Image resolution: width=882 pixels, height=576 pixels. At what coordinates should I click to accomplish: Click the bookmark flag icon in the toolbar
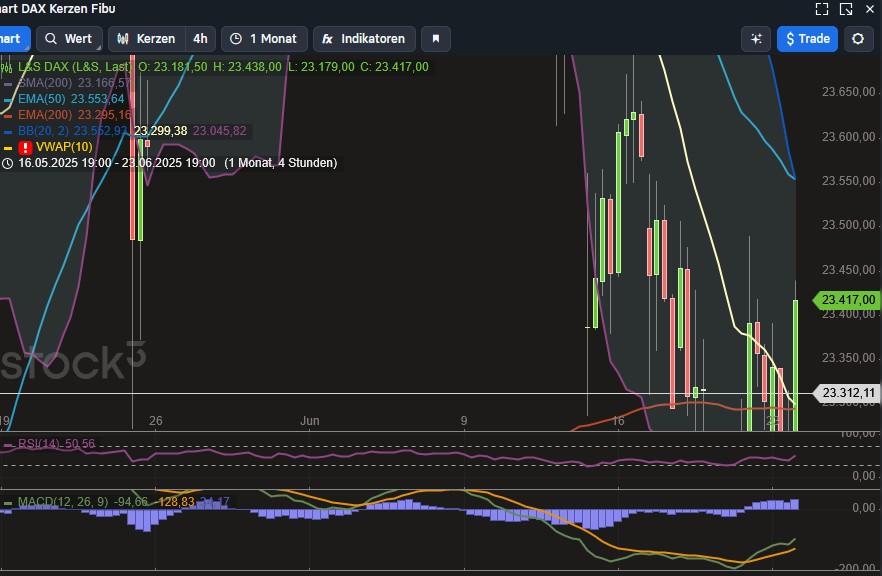(x=434, y=39)
